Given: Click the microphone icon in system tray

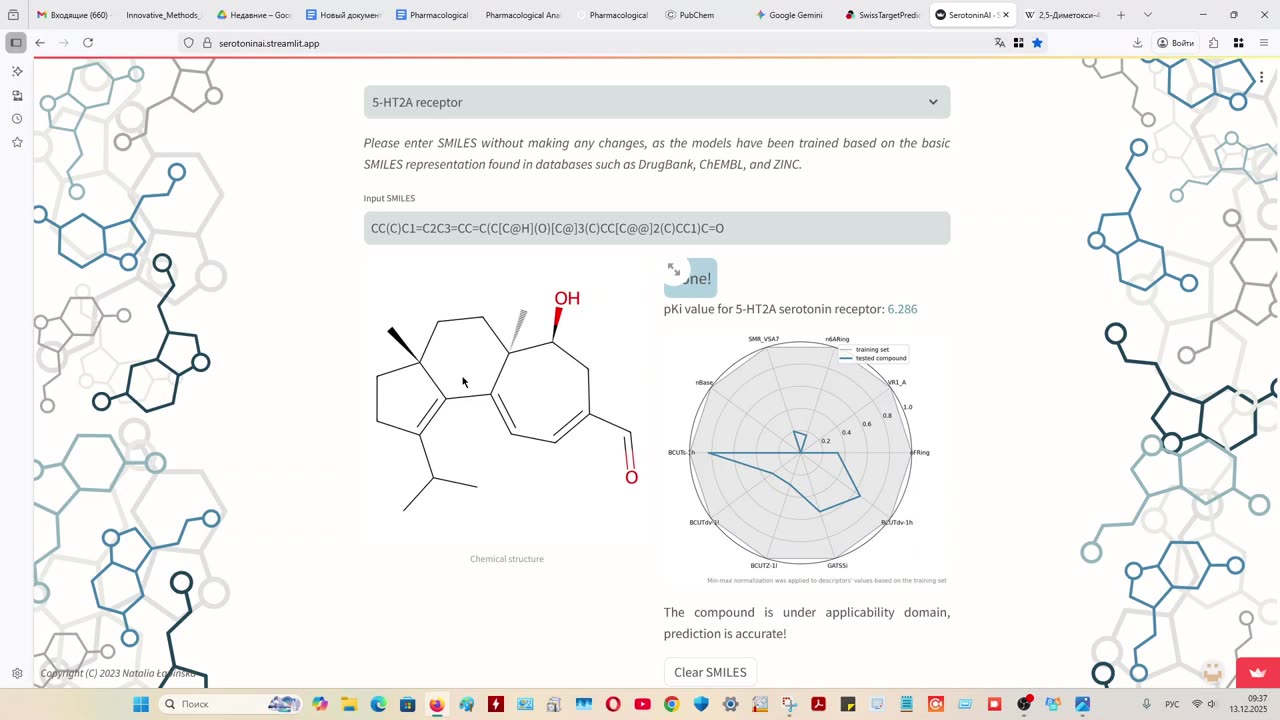Looking at the screenshot, I should [x=1147, y=704].
